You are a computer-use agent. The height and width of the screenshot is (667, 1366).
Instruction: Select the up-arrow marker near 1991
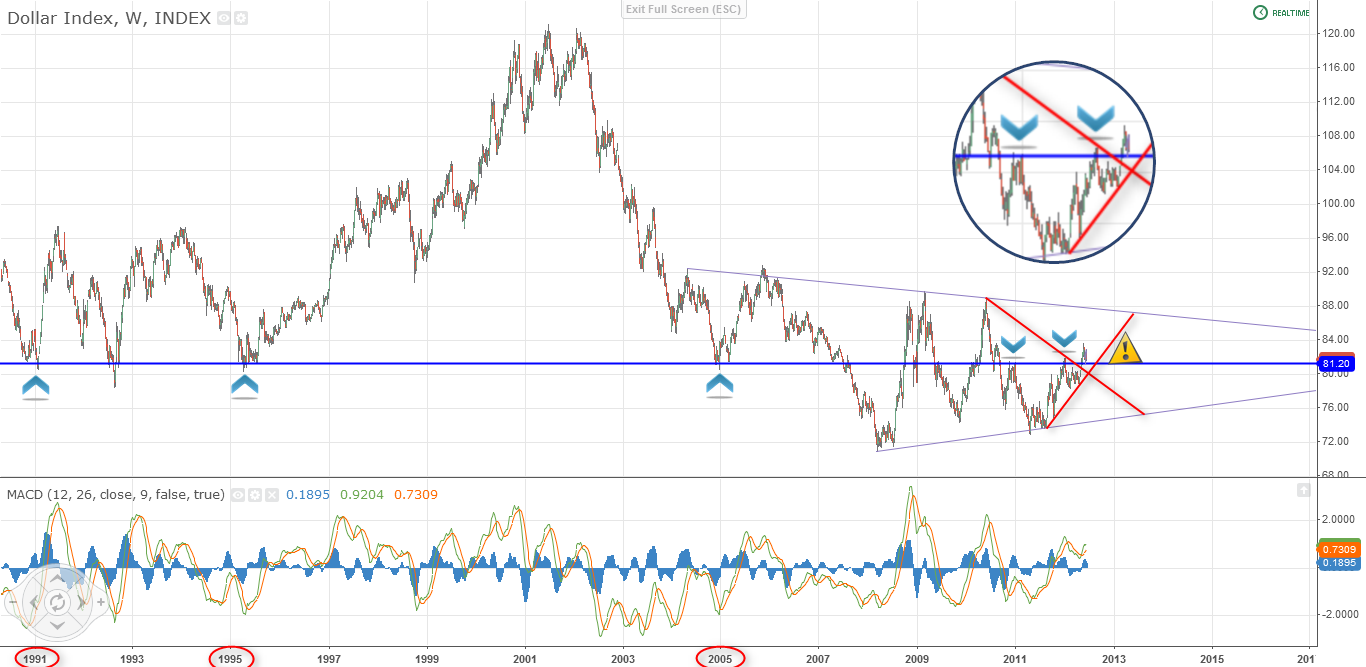[x=35, y=388]
